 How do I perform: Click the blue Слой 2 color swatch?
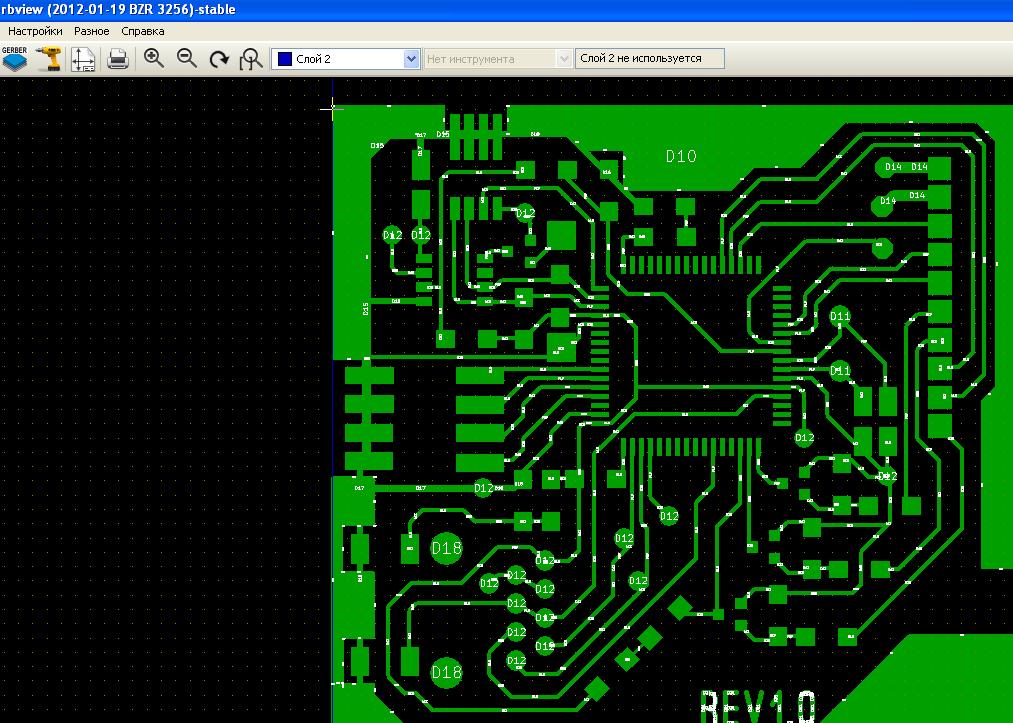[x=285, y=59]
